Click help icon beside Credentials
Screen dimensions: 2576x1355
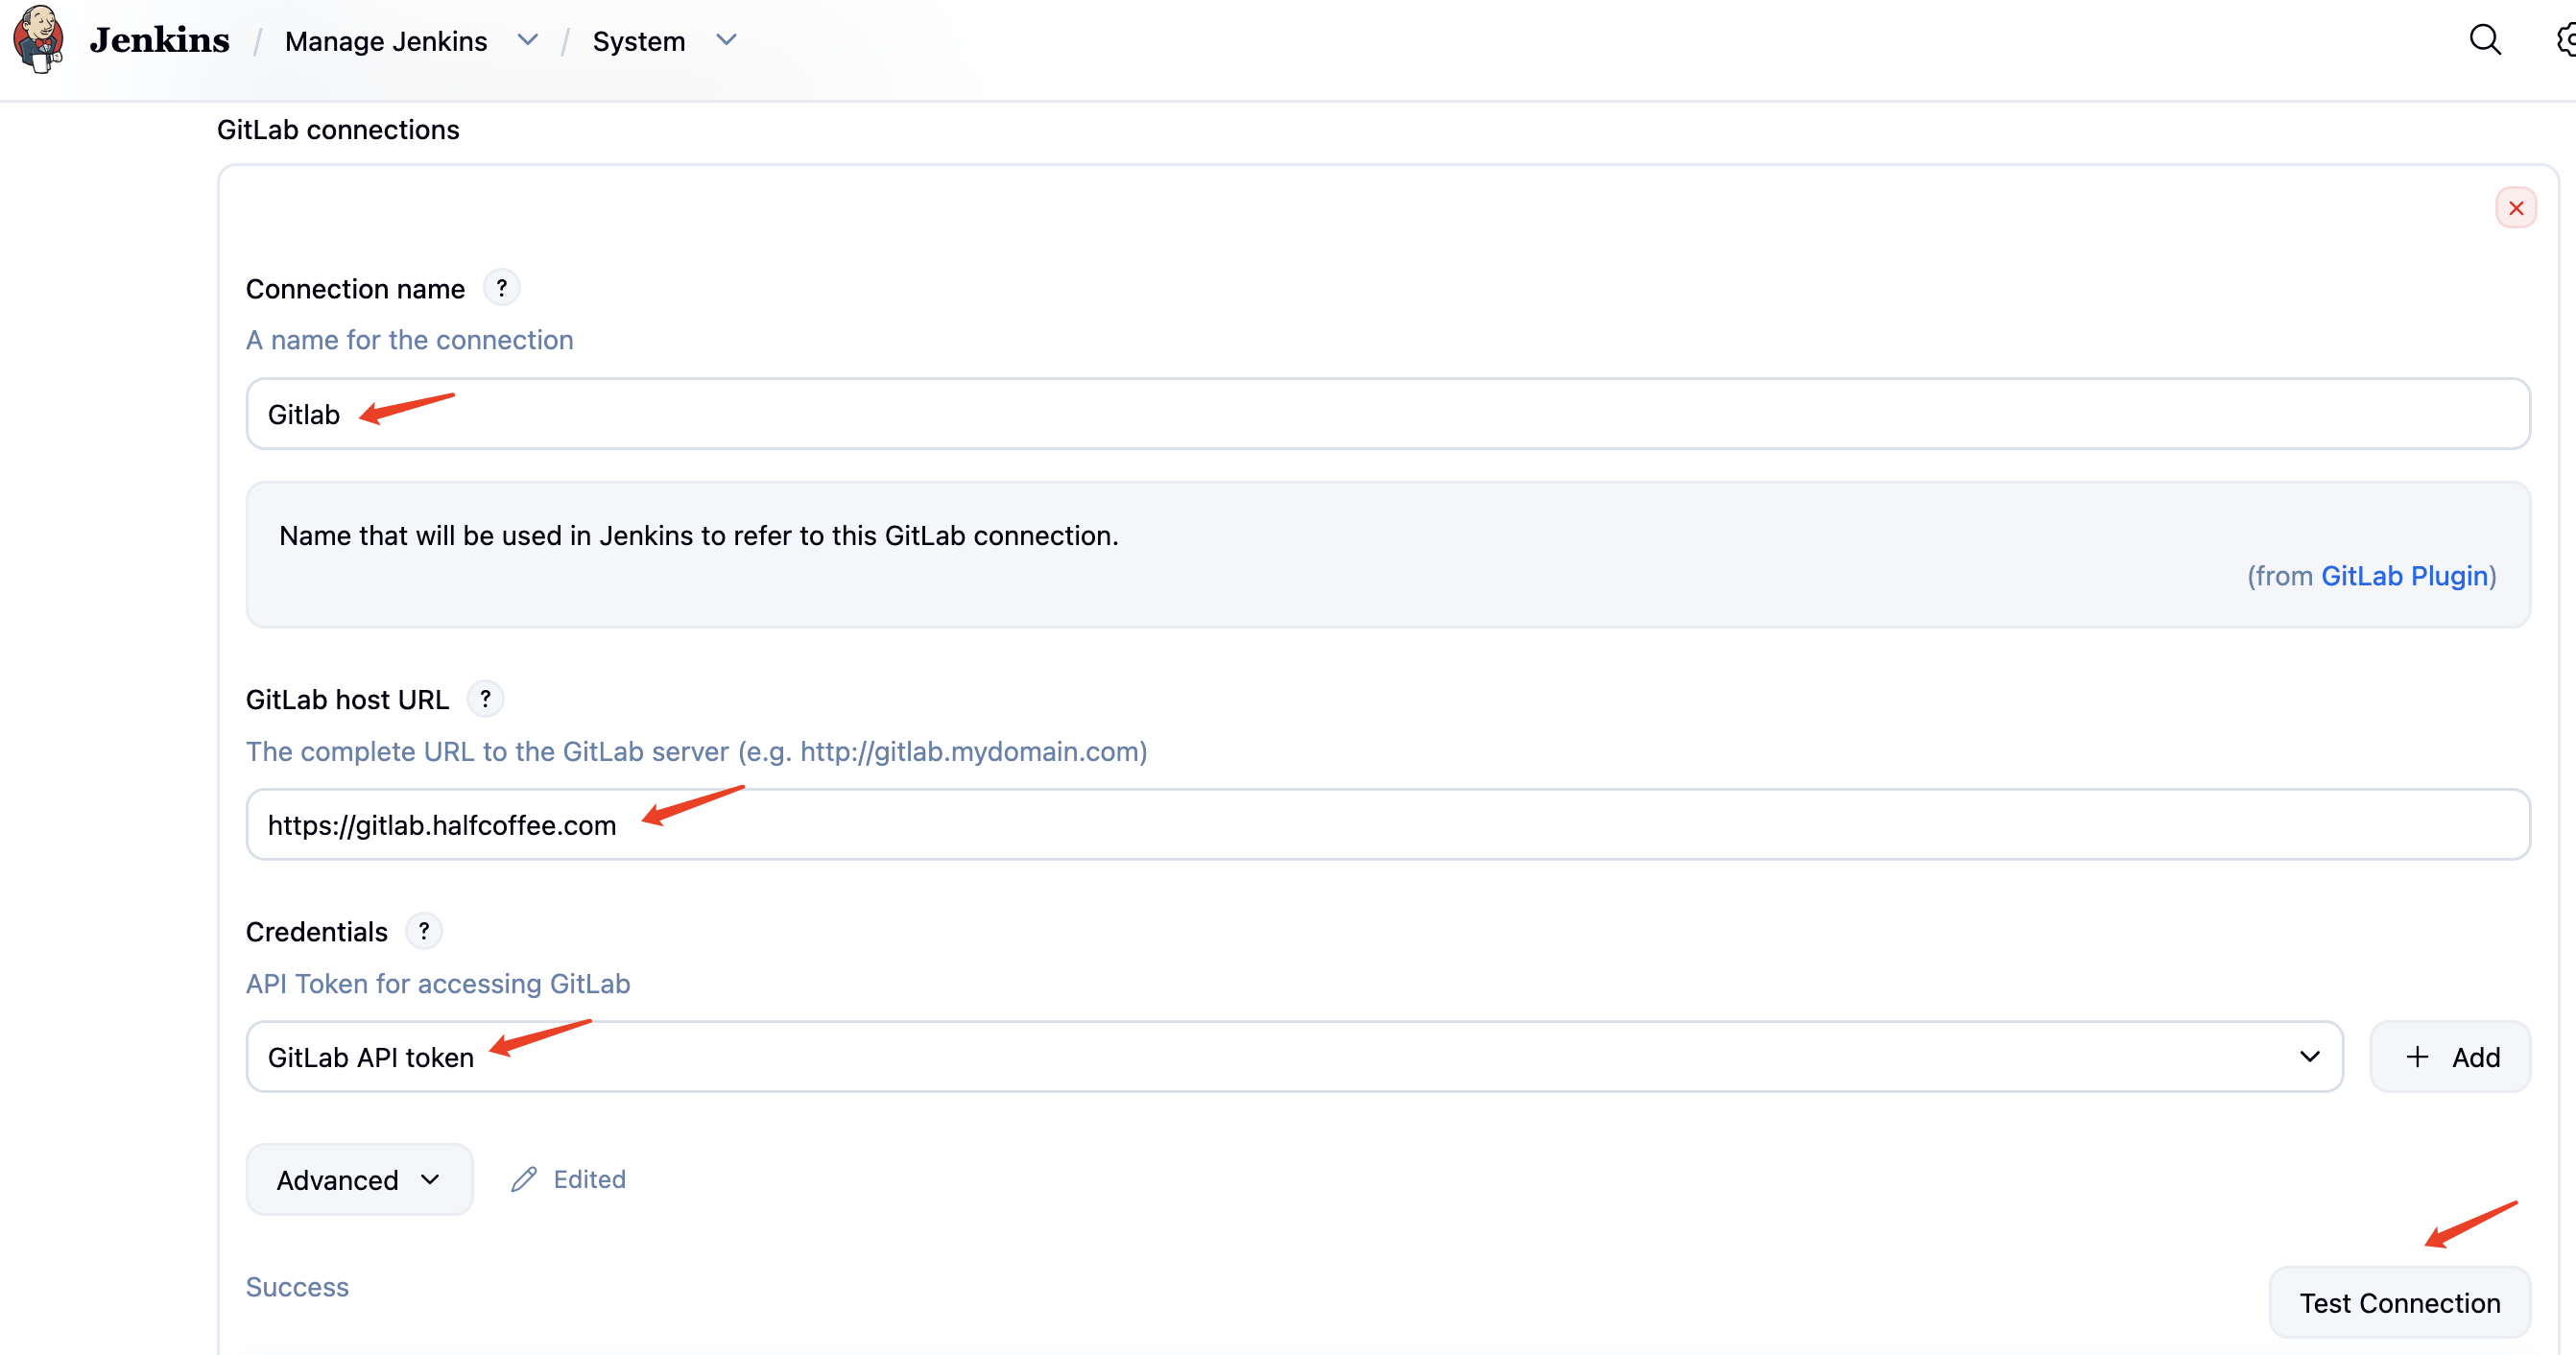(424, 931)
